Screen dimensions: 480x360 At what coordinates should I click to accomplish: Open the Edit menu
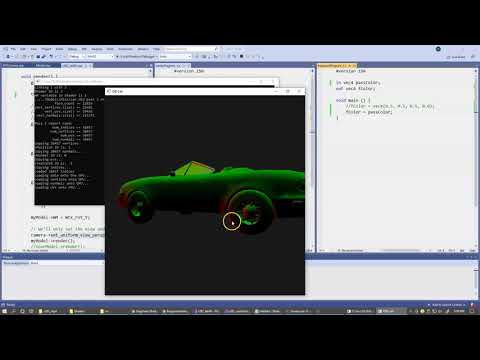coord(23,49)
